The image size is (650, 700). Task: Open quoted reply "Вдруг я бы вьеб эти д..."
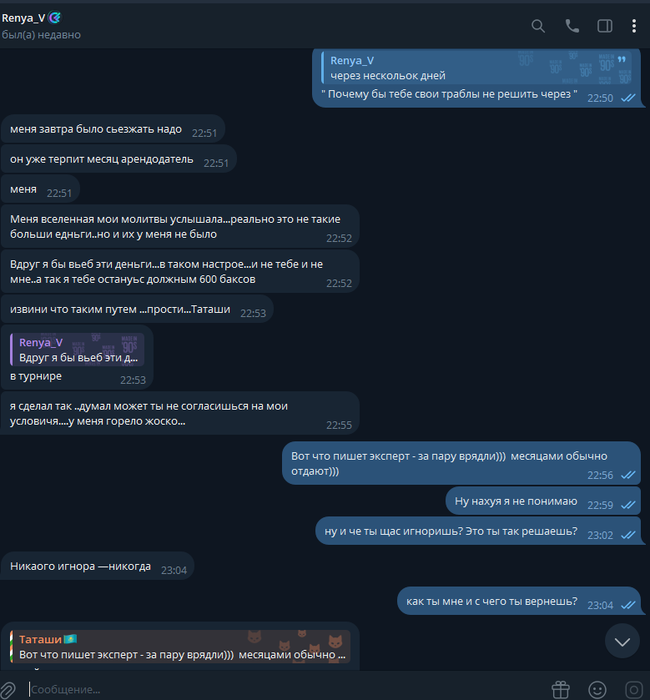click(77, 350)
